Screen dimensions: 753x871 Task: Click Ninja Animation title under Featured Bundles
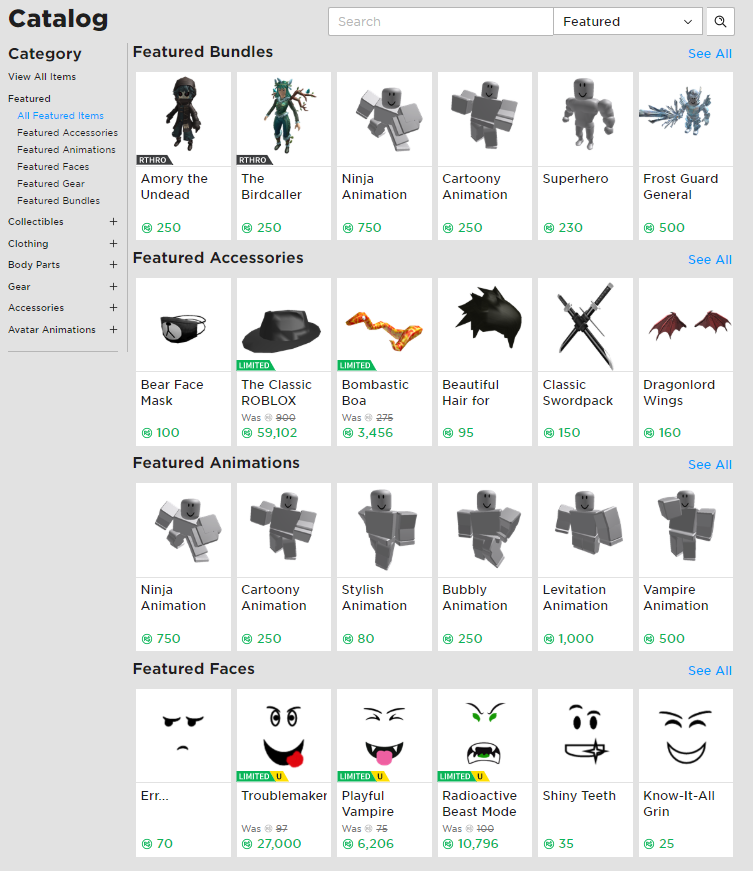374,187
